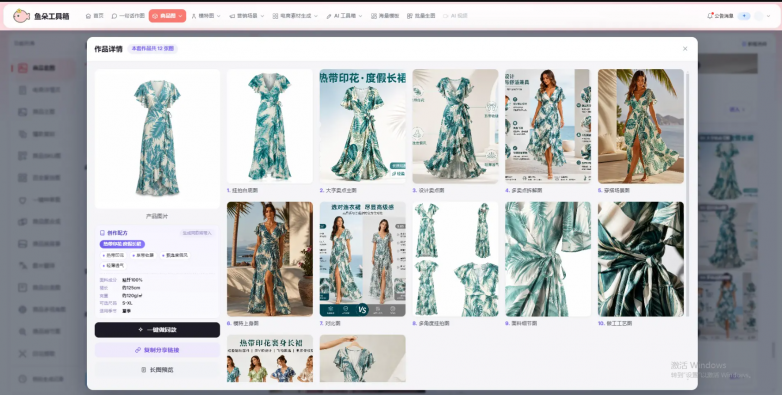Open thumbnail 7 对比图 with VS
Viewport: 782px width, 395px height.
[363, 259]
